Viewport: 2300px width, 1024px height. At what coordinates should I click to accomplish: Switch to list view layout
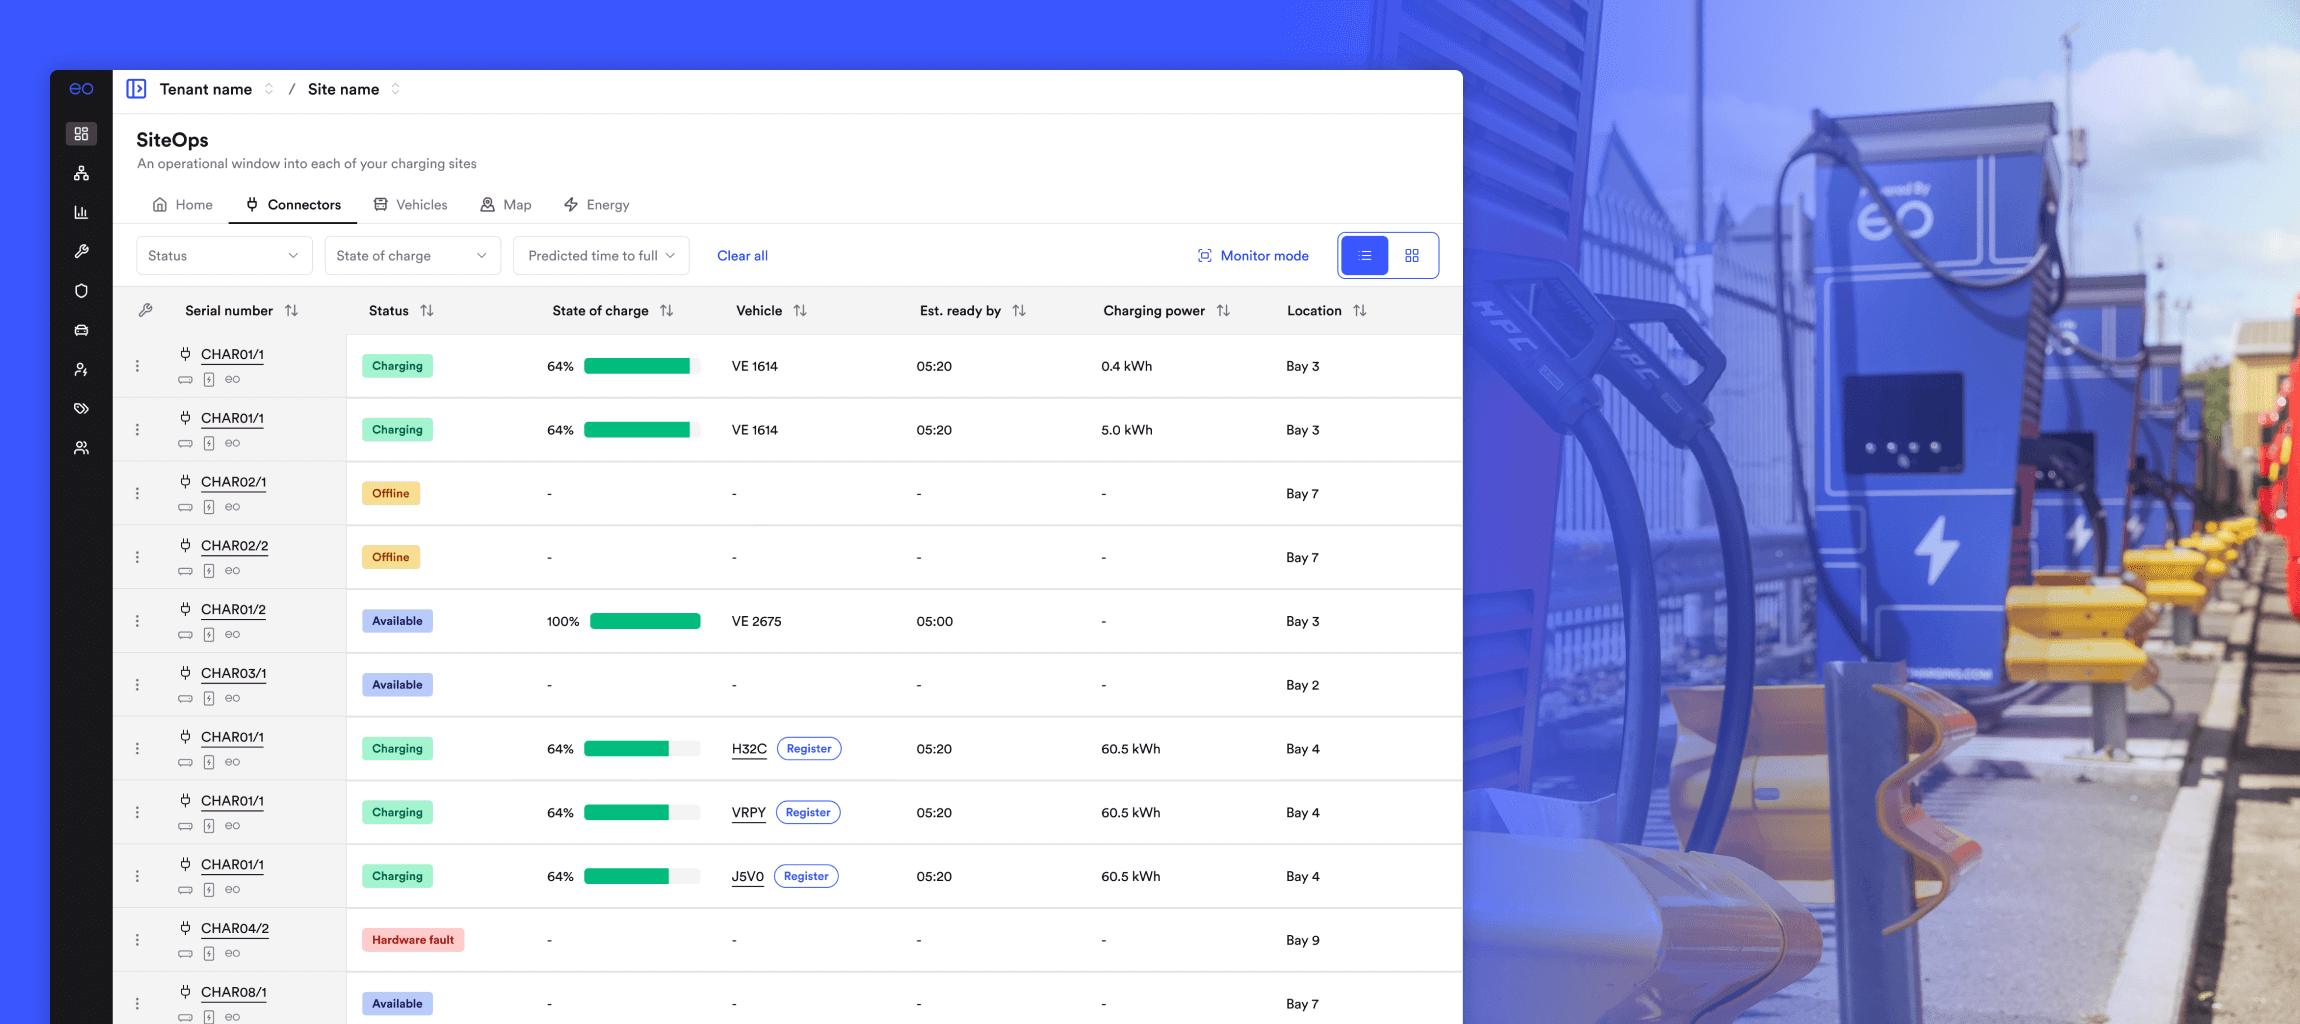tap(1364, 256)
